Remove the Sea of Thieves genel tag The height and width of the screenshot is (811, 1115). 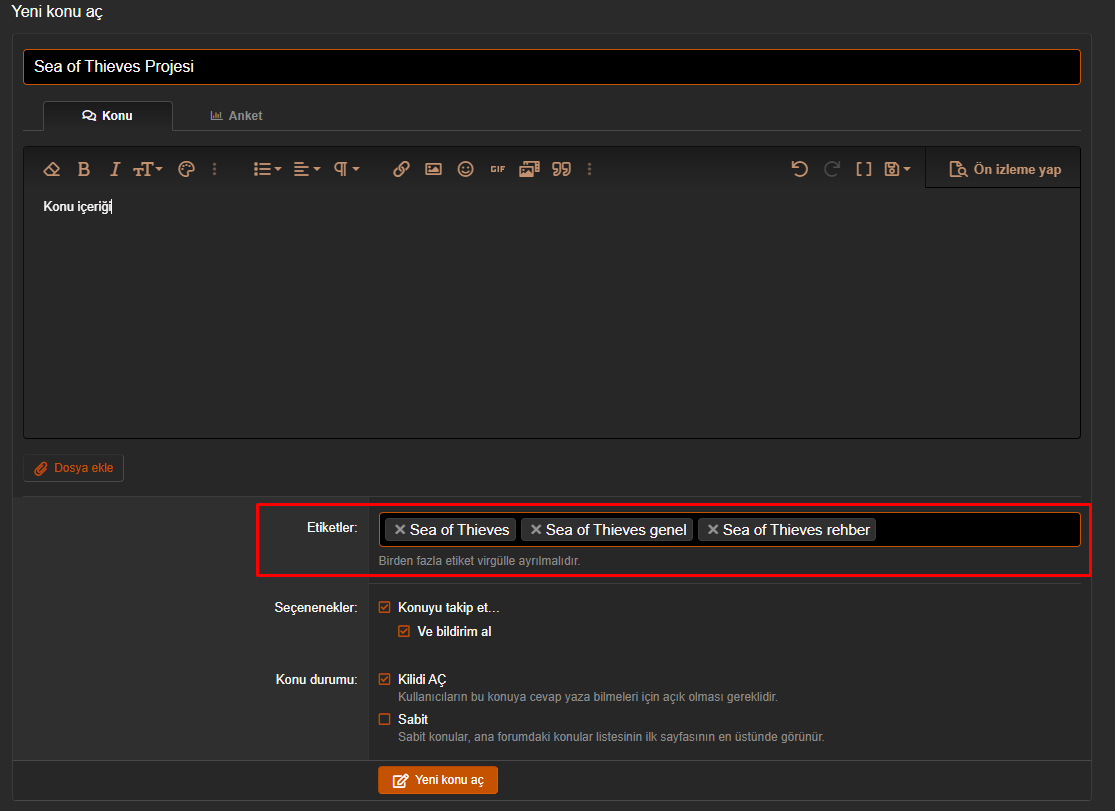pos(535,530)
